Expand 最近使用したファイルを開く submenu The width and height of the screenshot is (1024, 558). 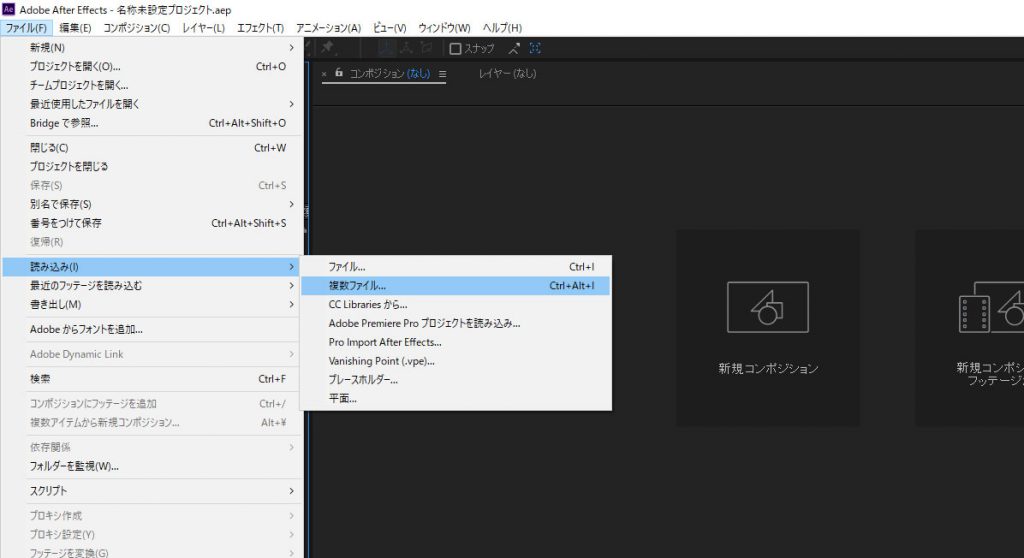151,104
